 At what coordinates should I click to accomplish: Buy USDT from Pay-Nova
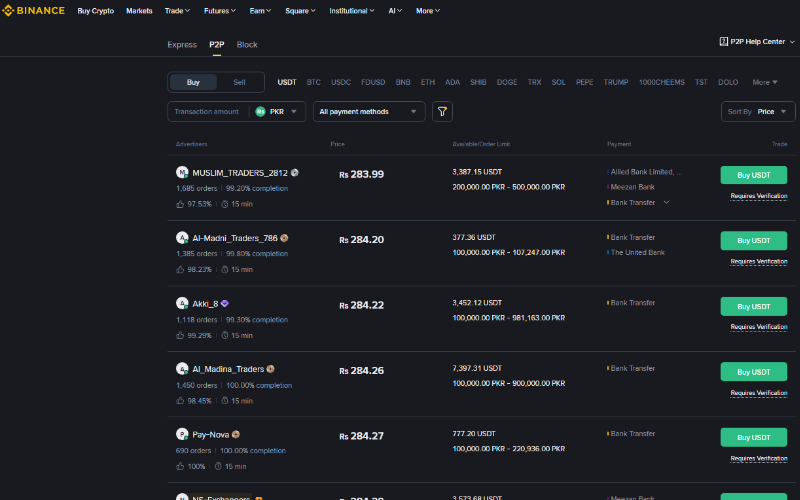click(754, 437)
